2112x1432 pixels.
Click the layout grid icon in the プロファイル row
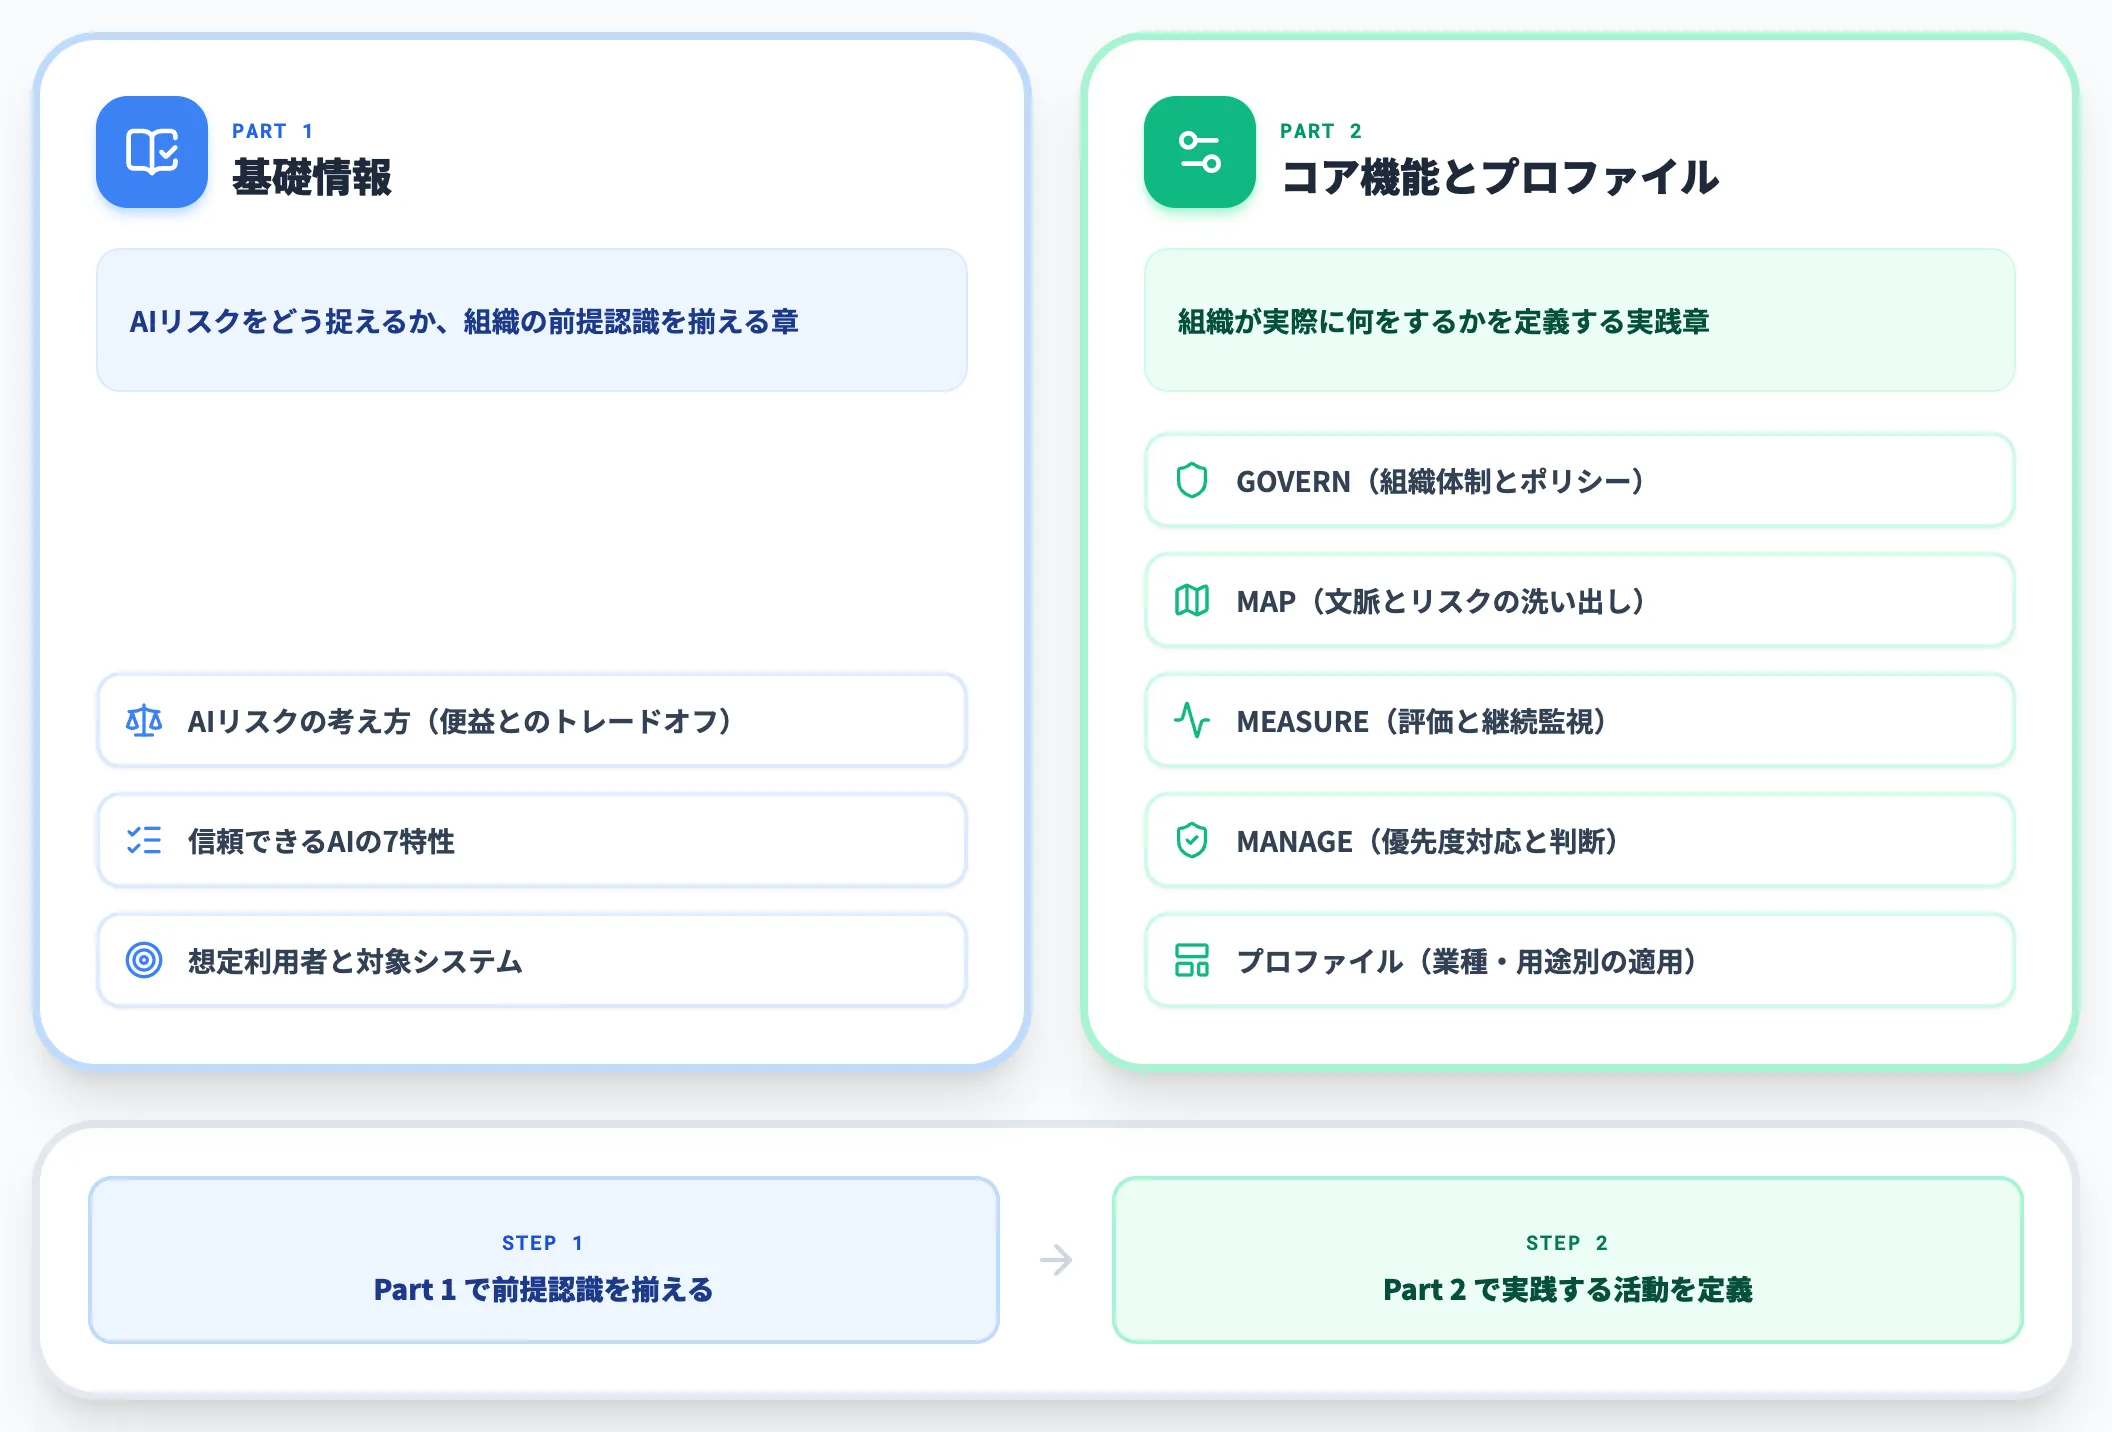pyautogui.click(x=1192, y=961)
